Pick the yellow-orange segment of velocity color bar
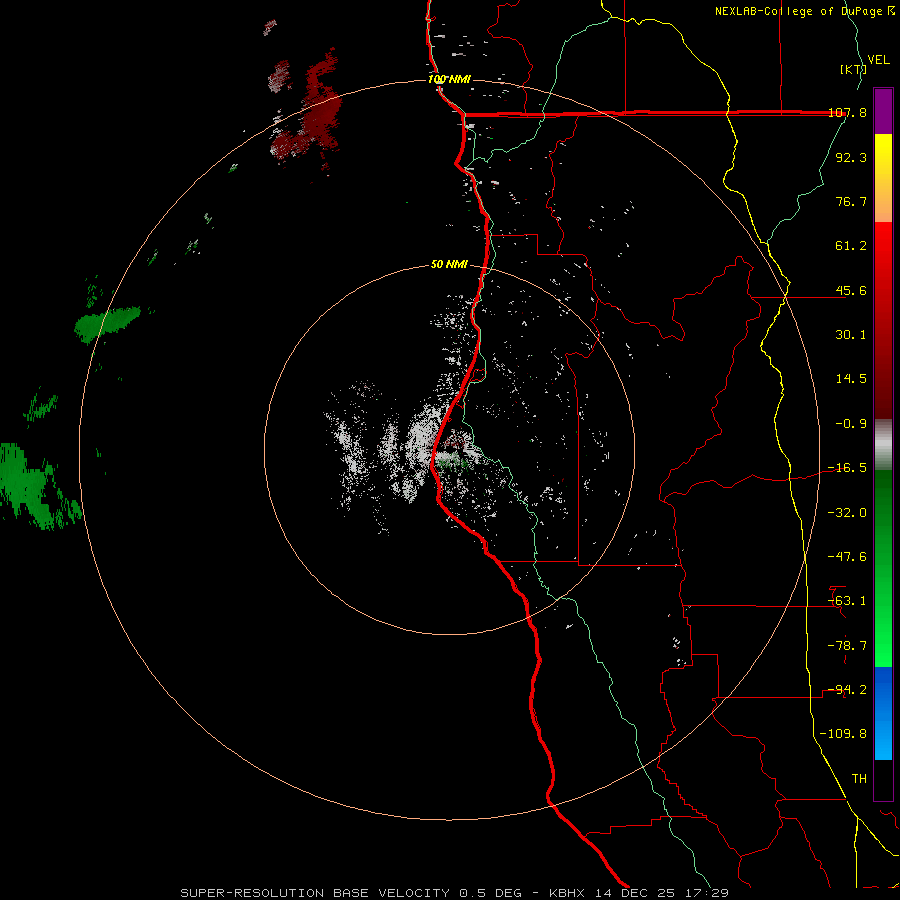This screenshot has height=900, width=900. pyautogui.click(x=883, y=178)
